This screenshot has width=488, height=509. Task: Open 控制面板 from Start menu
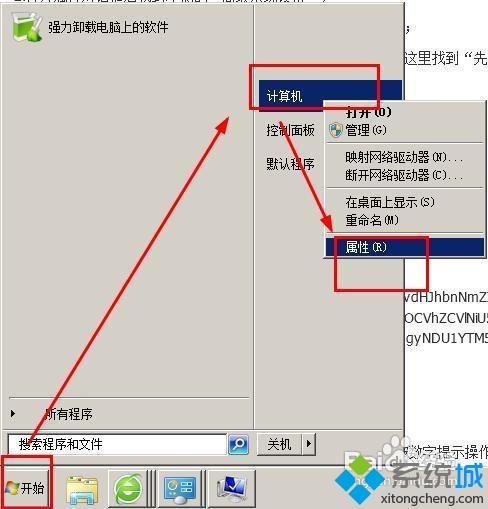290,130
